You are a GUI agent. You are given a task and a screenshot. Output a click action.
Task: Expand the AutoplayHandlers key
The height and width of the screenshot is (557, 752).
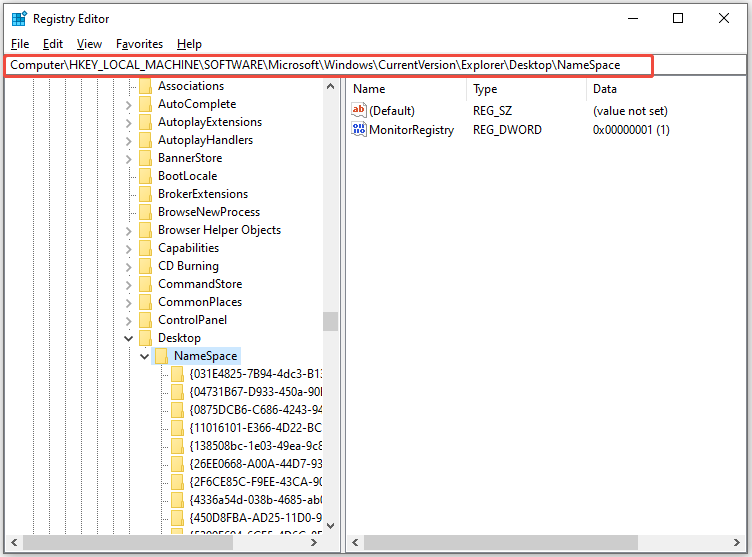click(x=129, y=141)
